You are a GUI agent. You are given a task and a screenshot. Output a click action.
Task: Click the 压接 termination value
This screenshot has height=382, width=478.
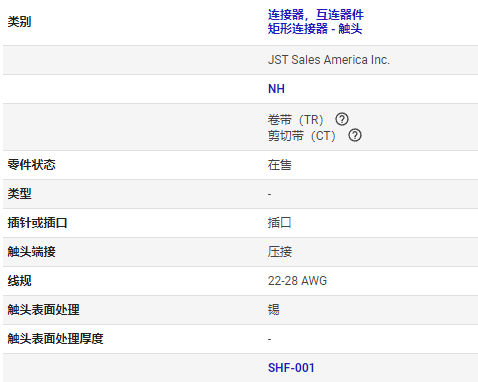pos(280,252)
